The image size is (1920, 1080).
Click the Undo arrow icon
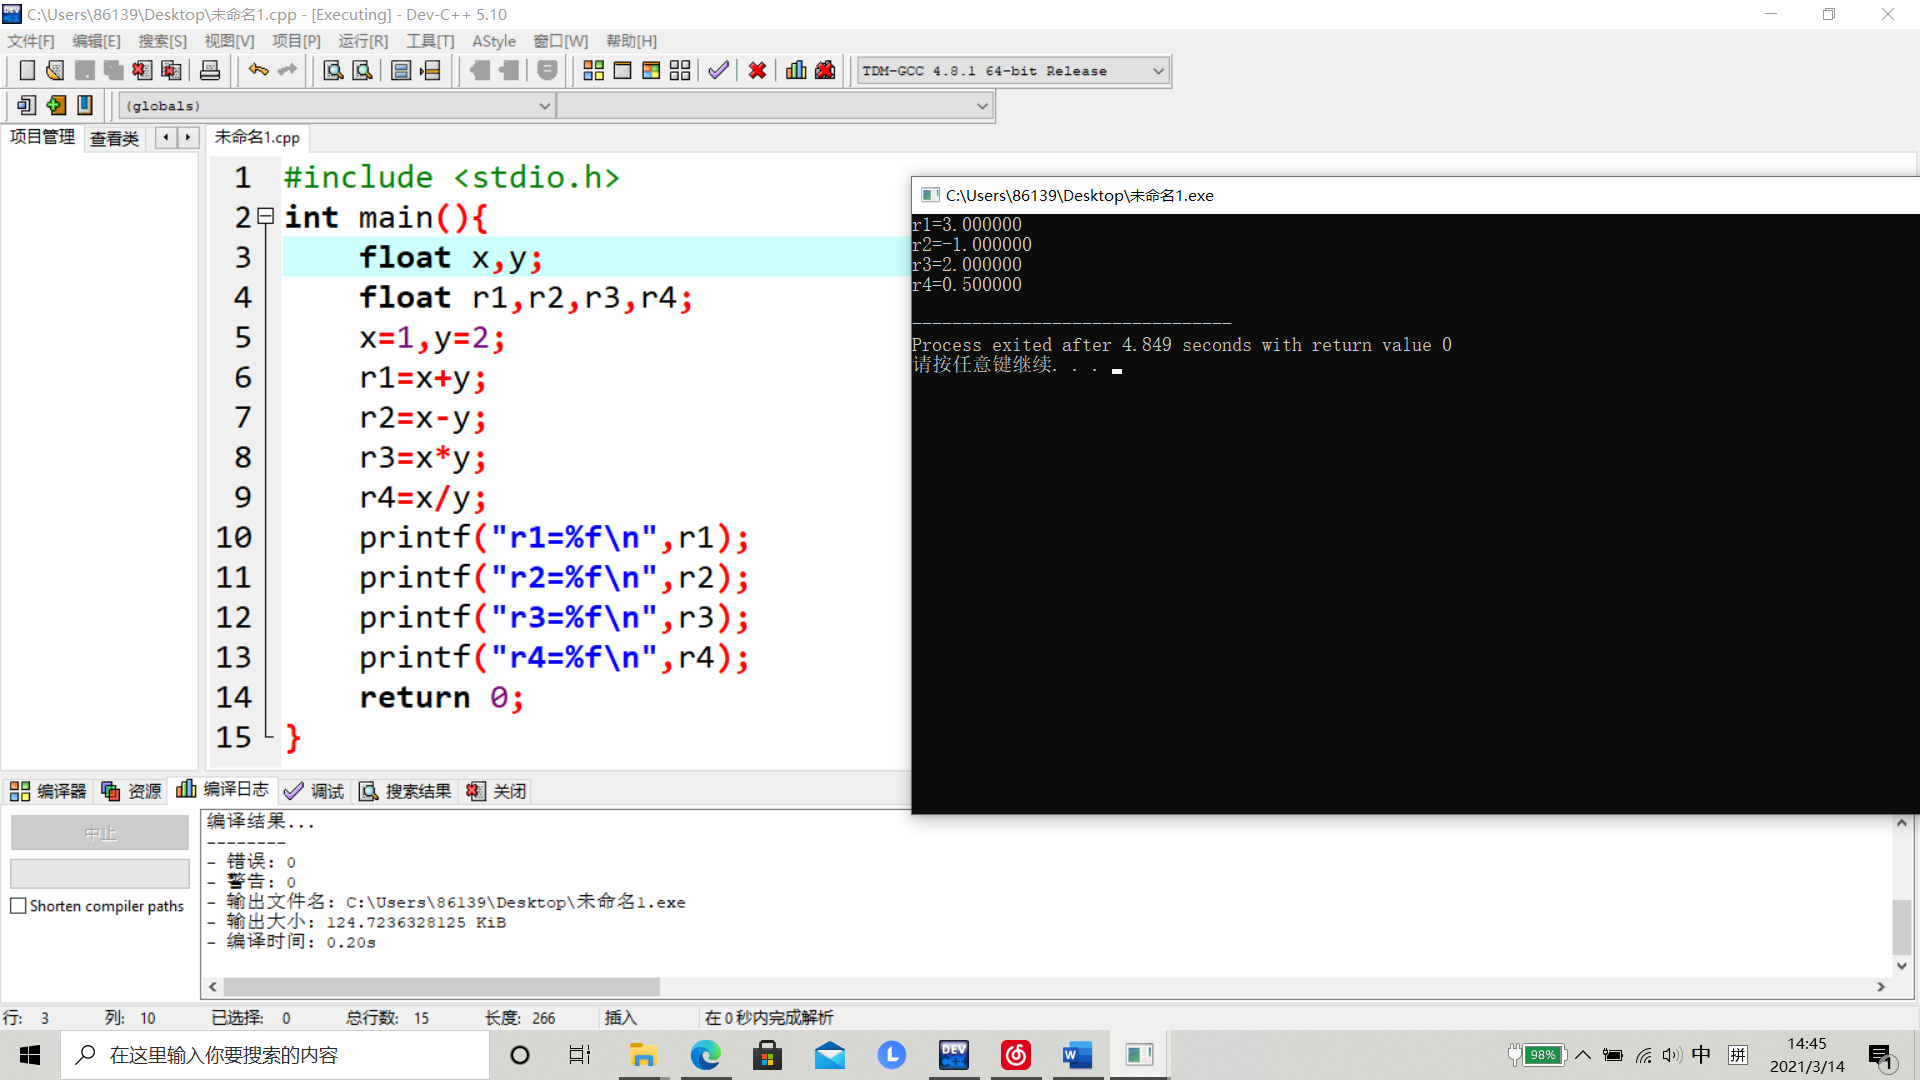coord(258,71)
